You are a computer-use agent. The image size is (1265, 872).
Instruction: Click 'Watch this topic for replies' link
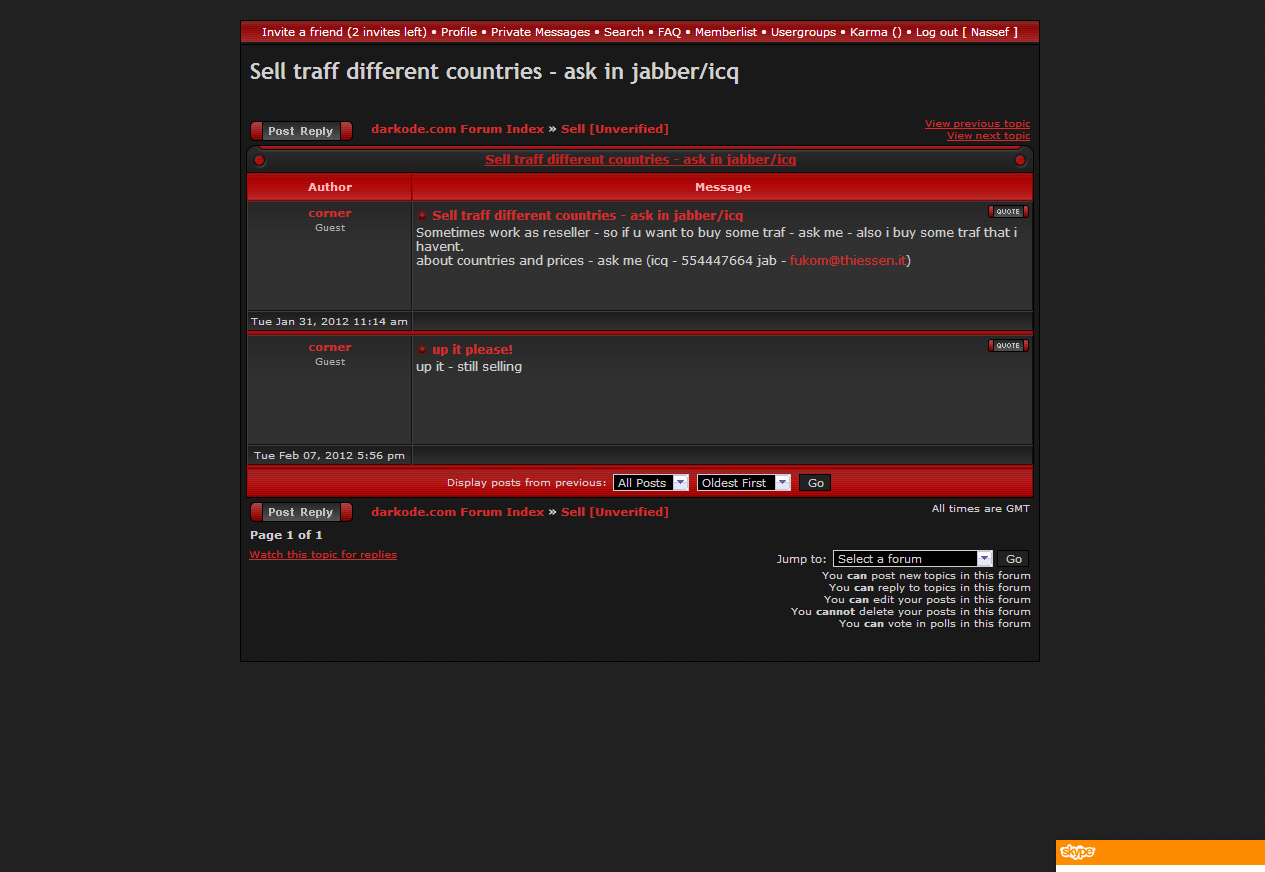[x=323, y=555]
